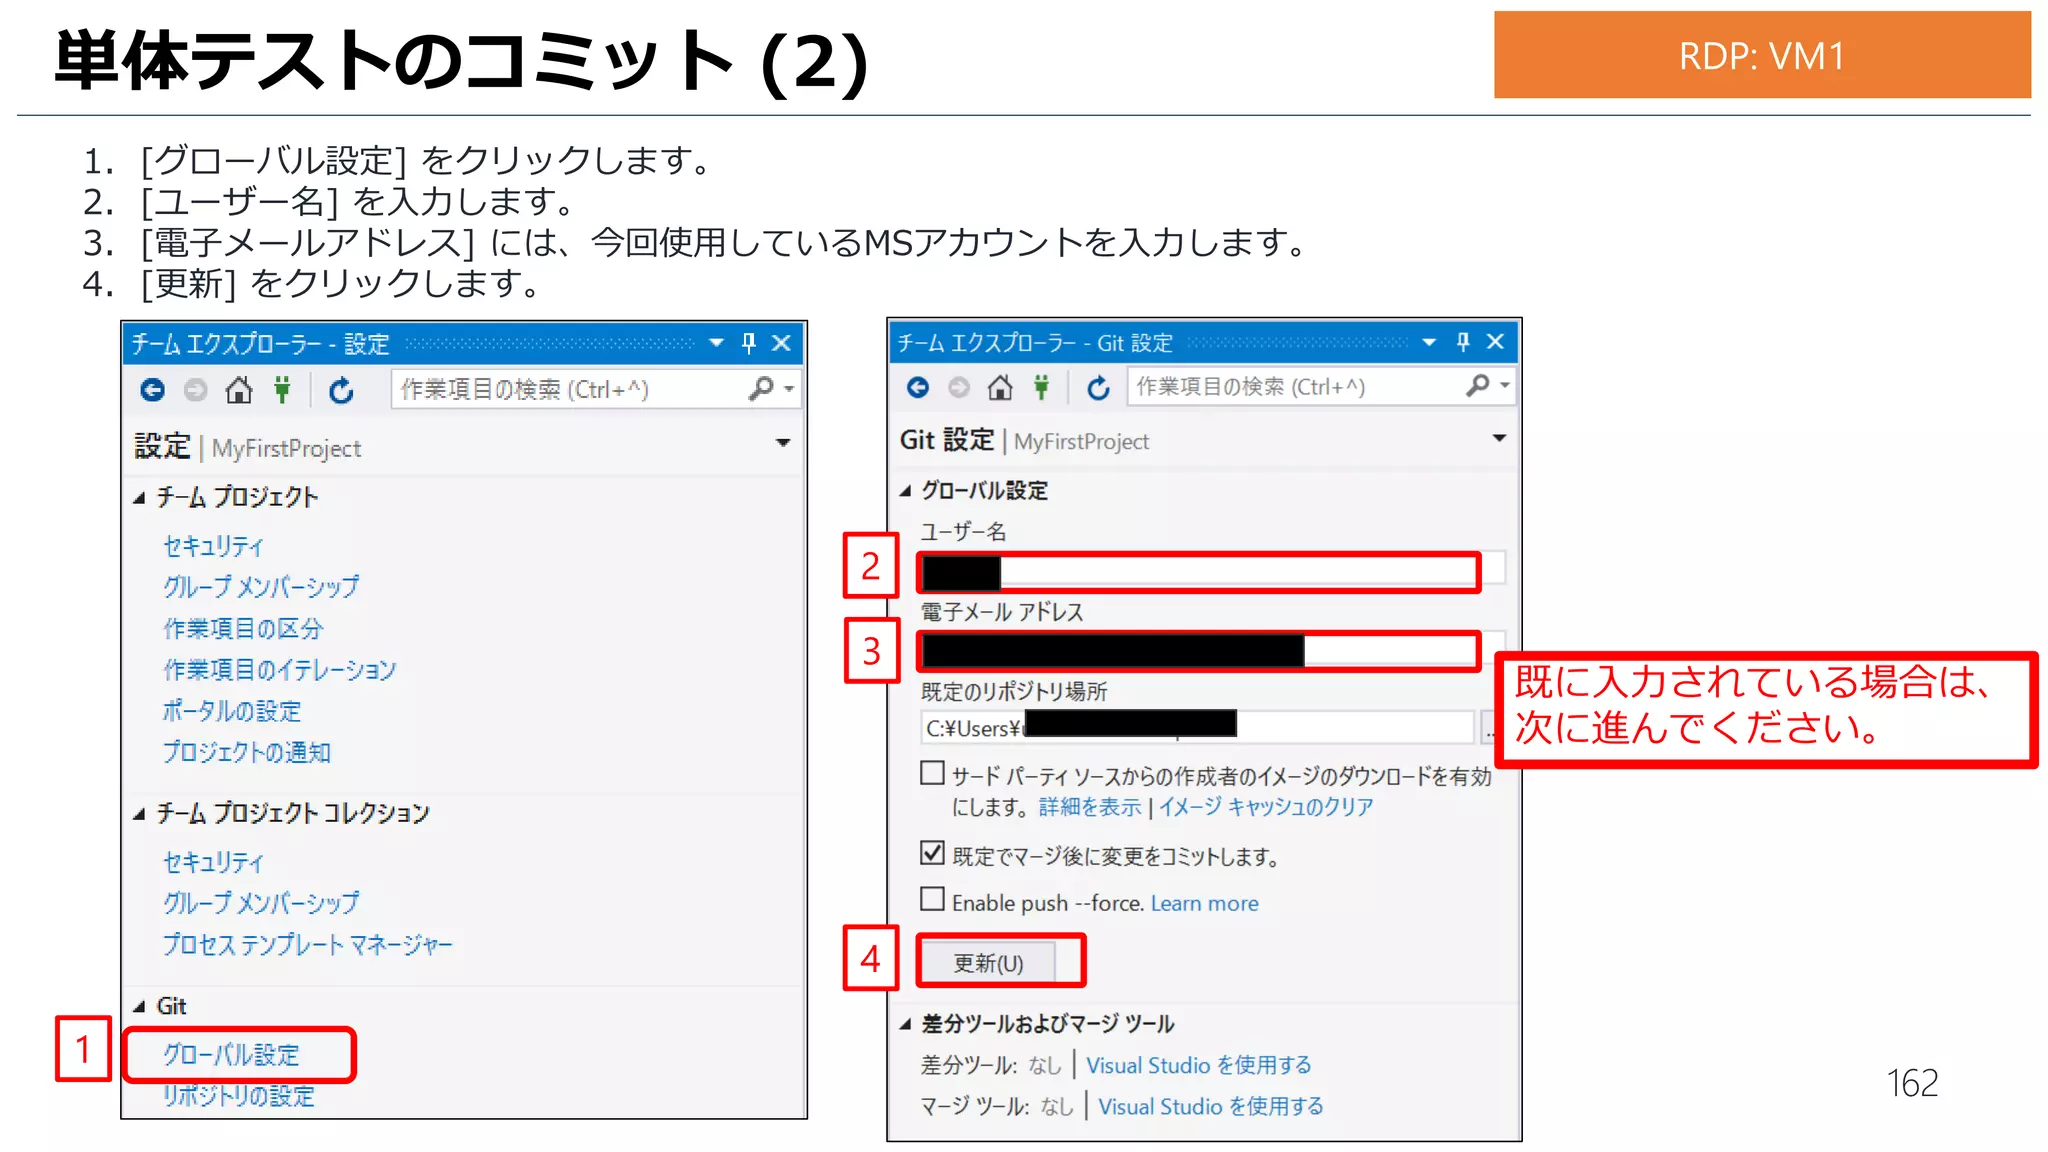Open the 設定 | MyFirstProject page dropdown
The width and height of the screenshot is (2048, 1152).
point(783,442)
